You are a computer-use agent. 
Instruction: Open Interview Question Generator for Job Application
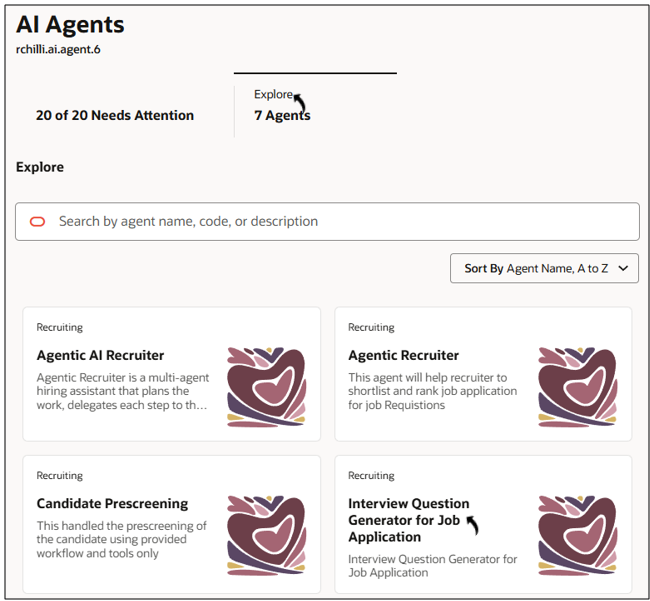[408, 520]
